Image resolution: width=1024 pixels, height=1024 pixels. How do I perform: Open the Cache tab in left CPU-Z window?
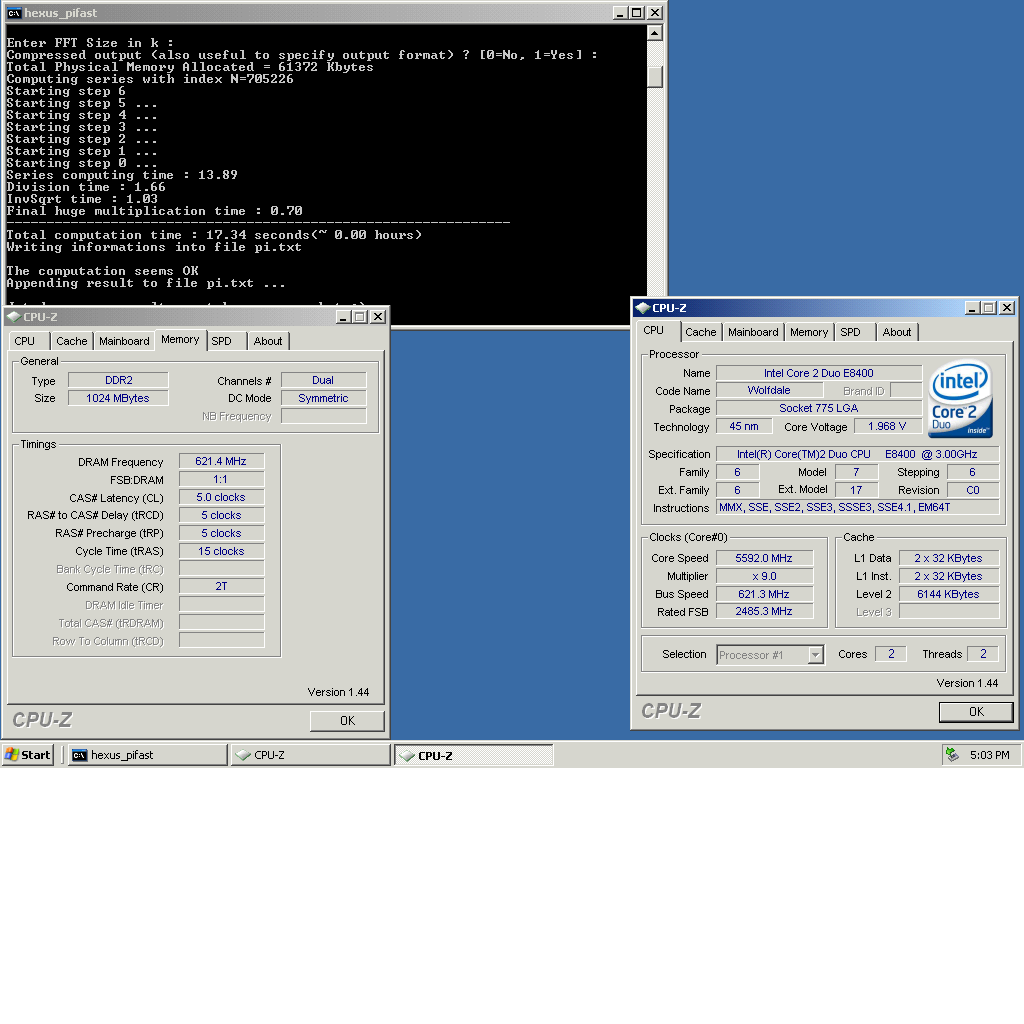click(71, 341)
